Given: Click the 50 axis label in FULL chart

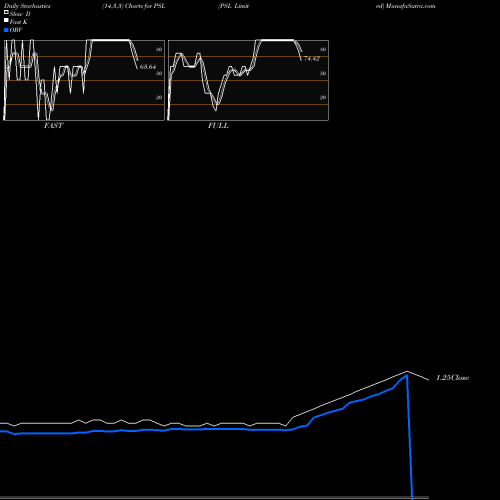Looking at the screenshot, I should point(323,73).
